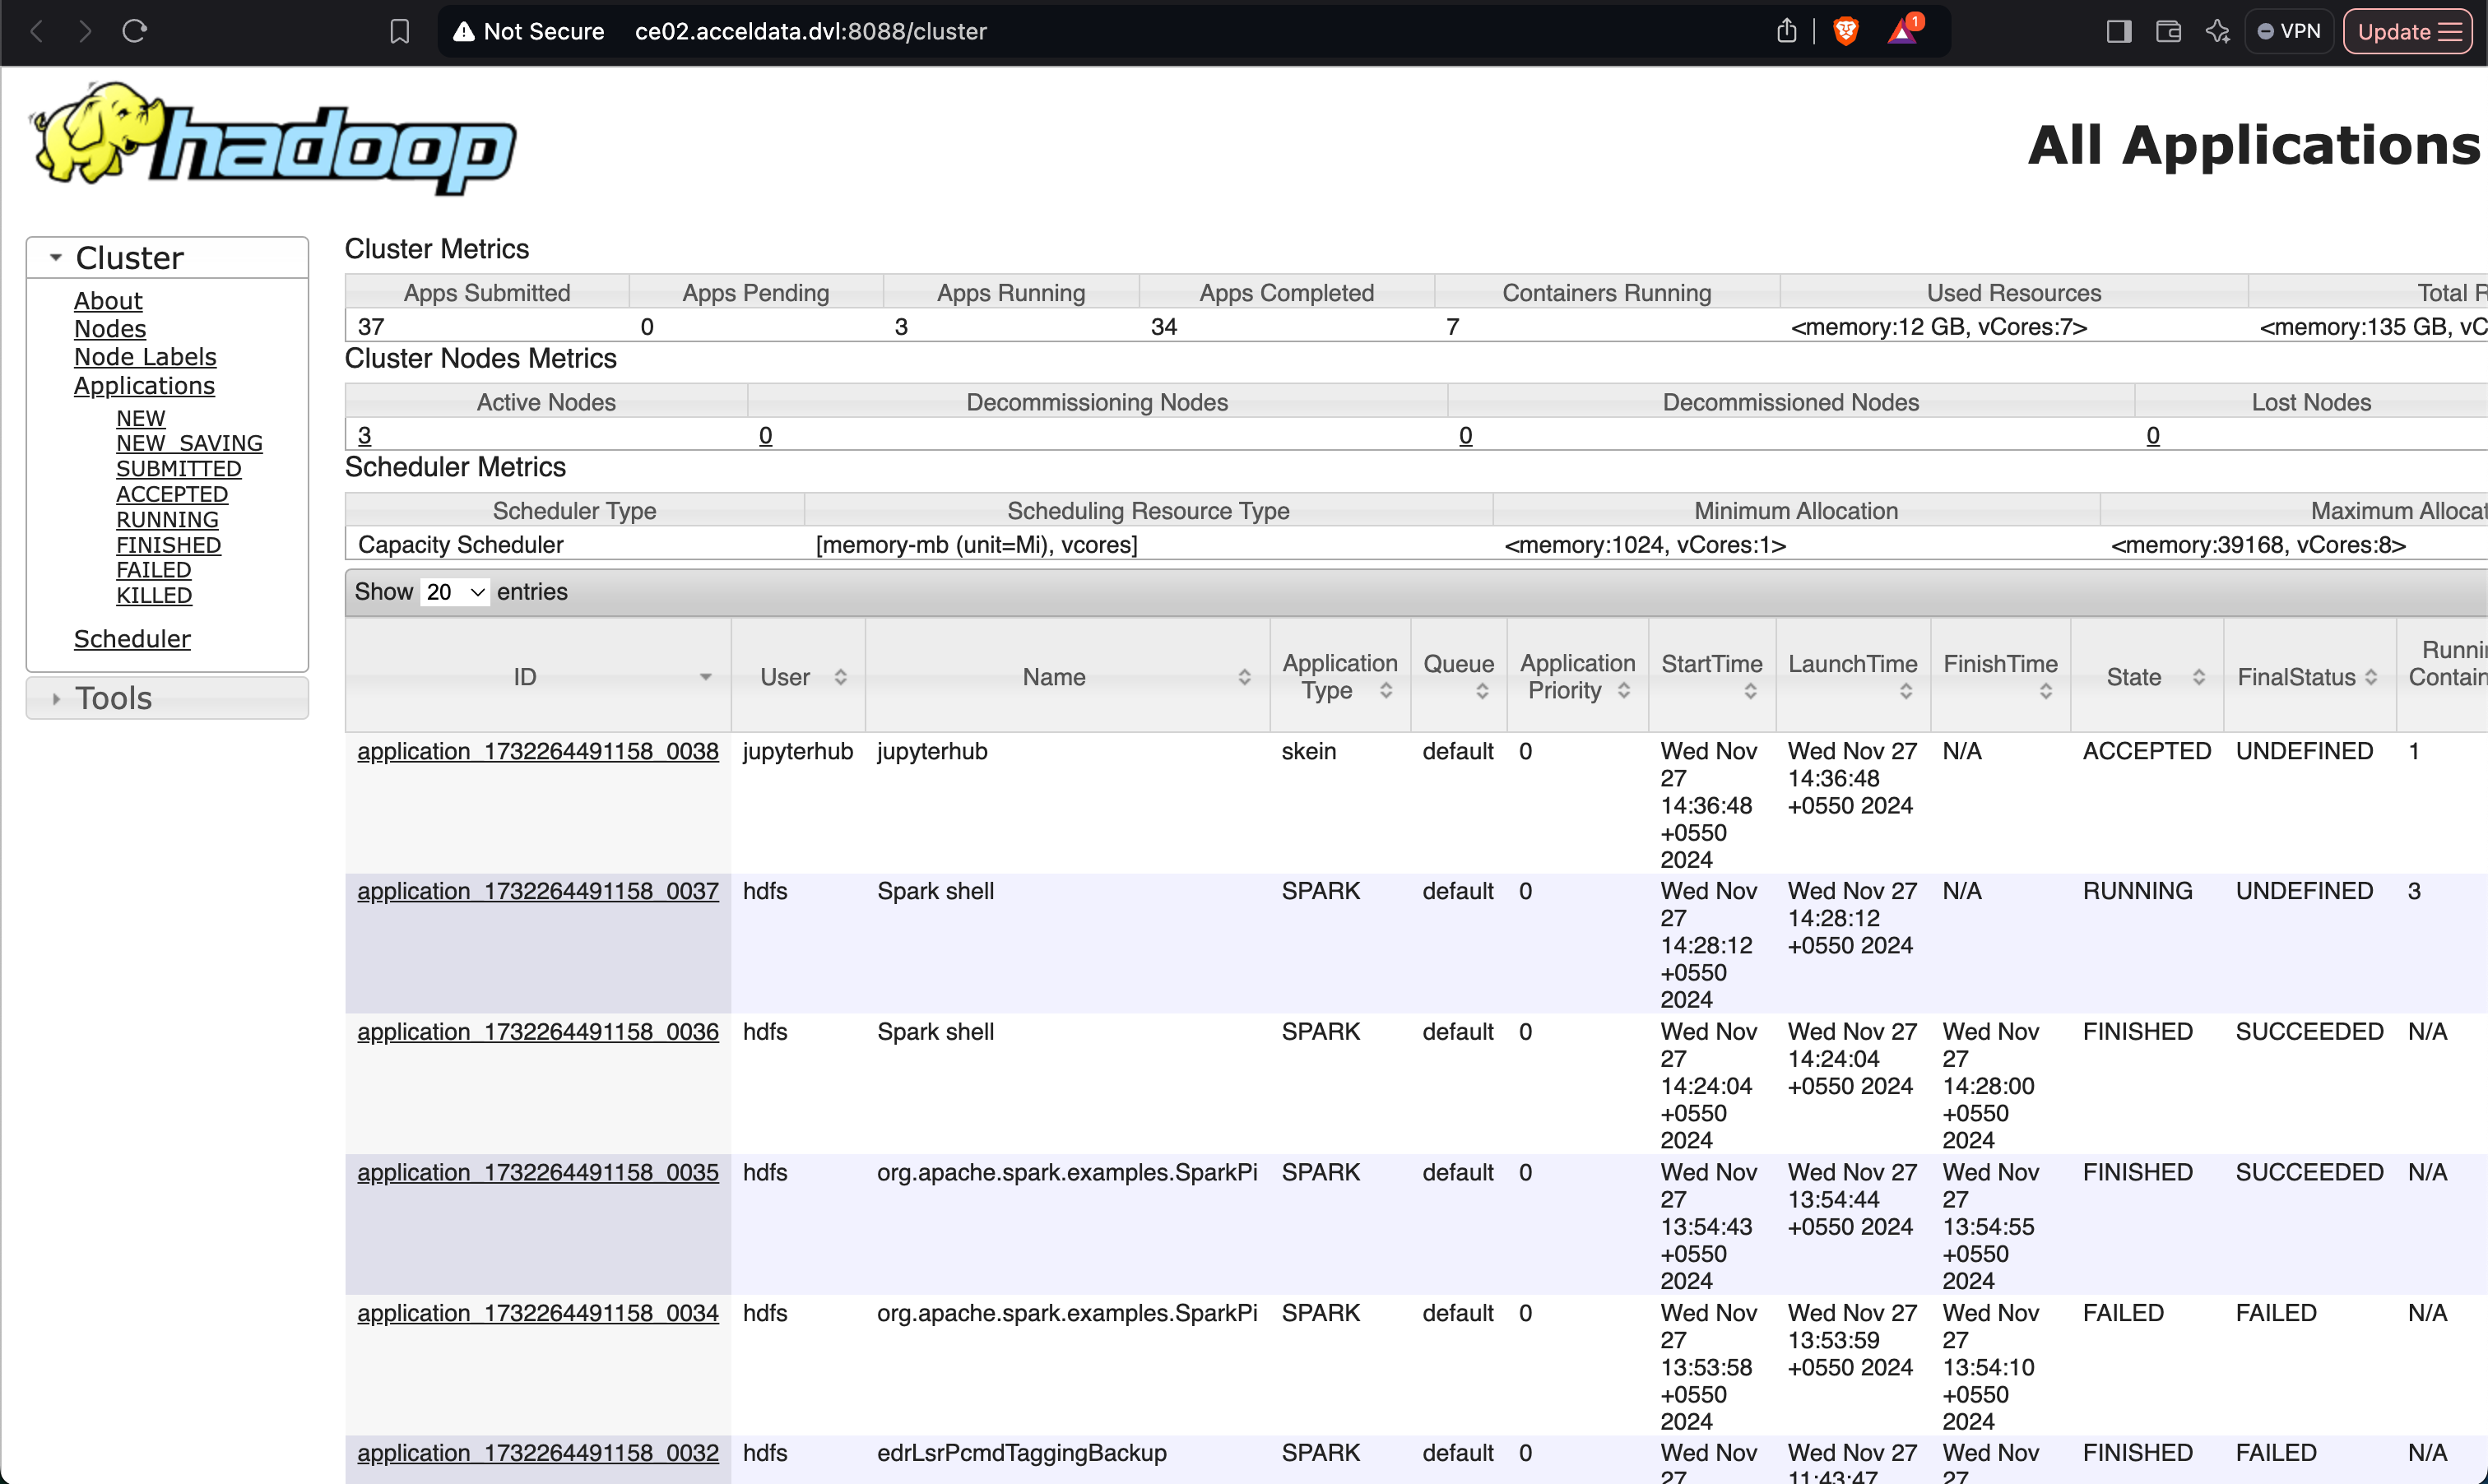Filter applications by ACCEPTED state

pos(172,494)
